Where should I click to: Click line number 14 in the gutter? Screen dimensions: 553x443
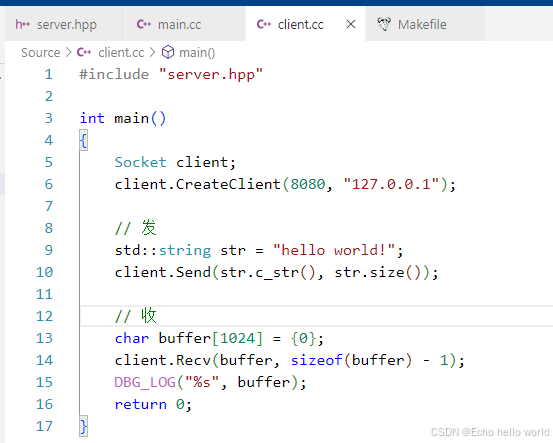click(44, 360)
